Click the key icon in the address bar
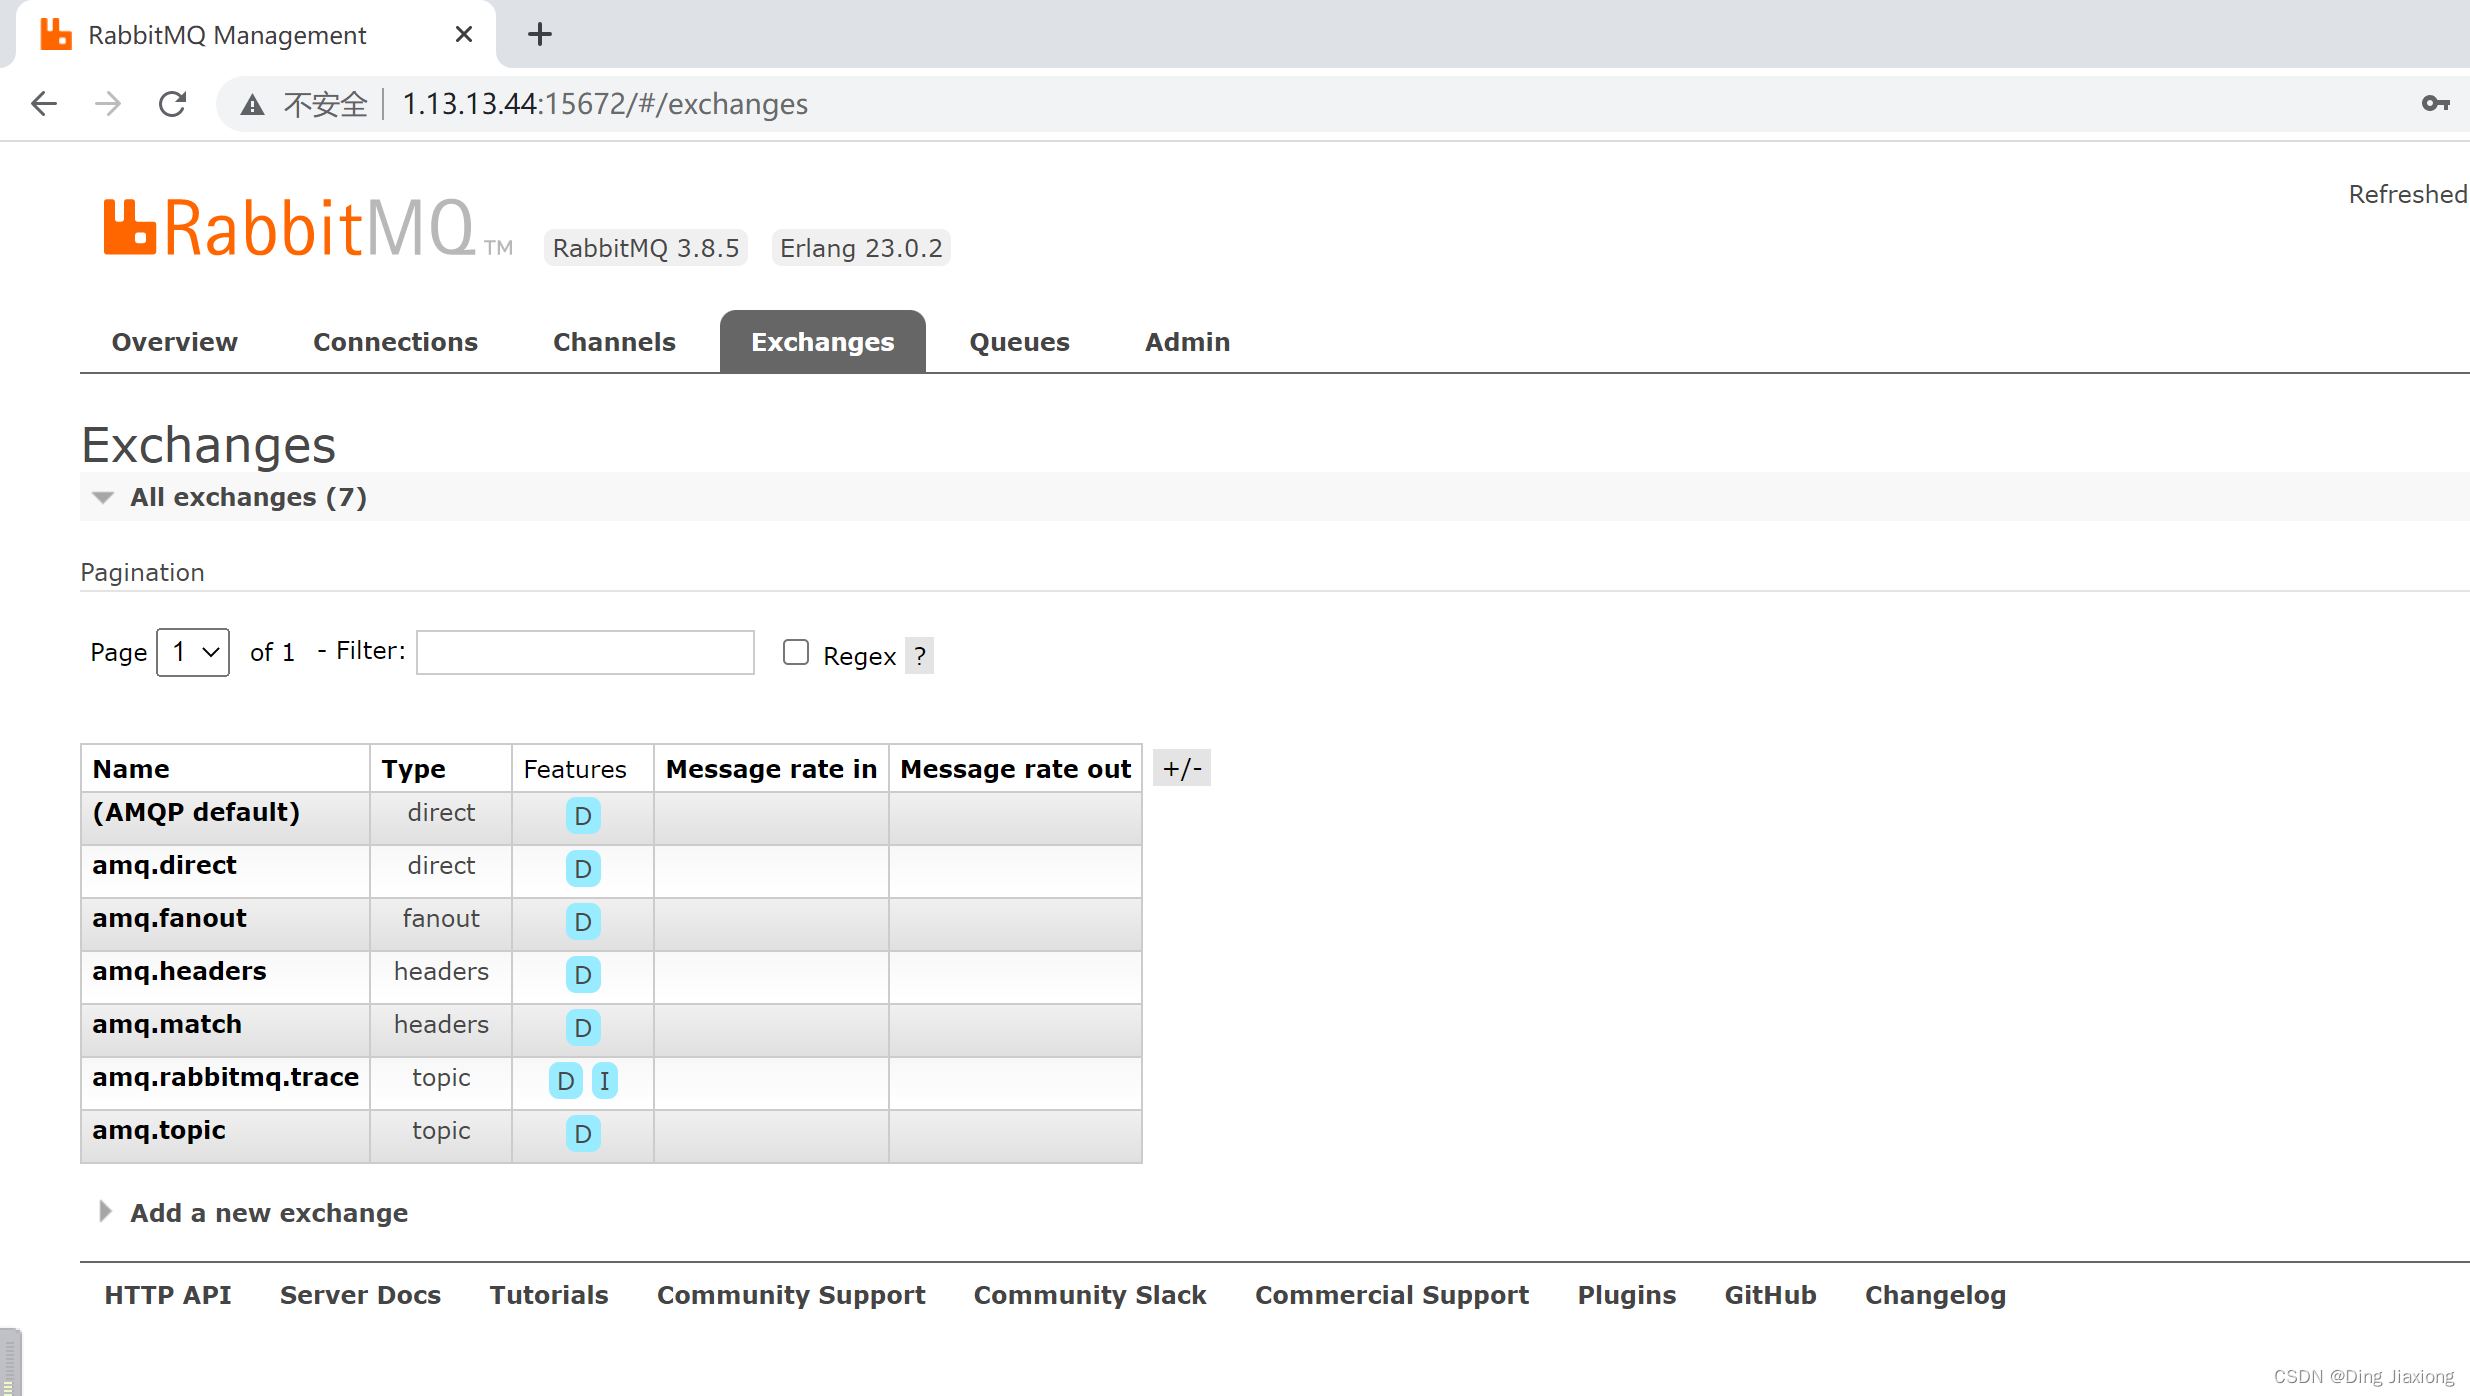The image size is (2470, 1396). tap(2437, 104)
